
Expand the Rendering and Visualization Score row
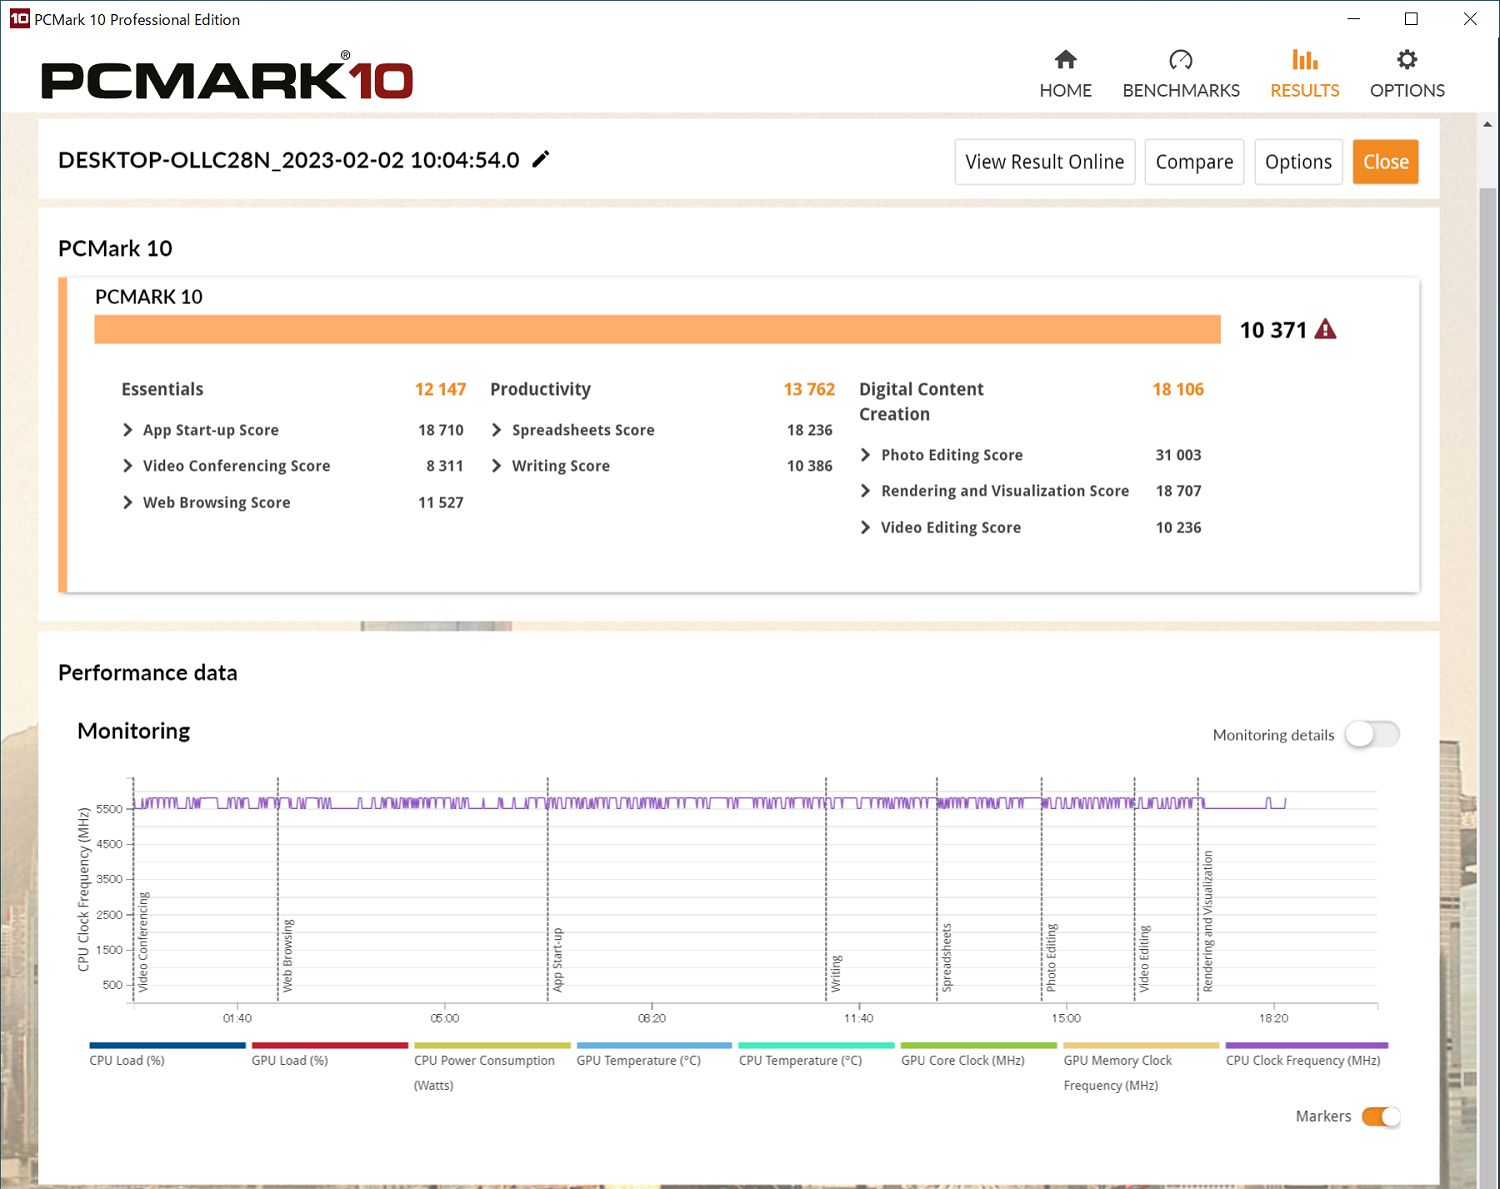865,491
